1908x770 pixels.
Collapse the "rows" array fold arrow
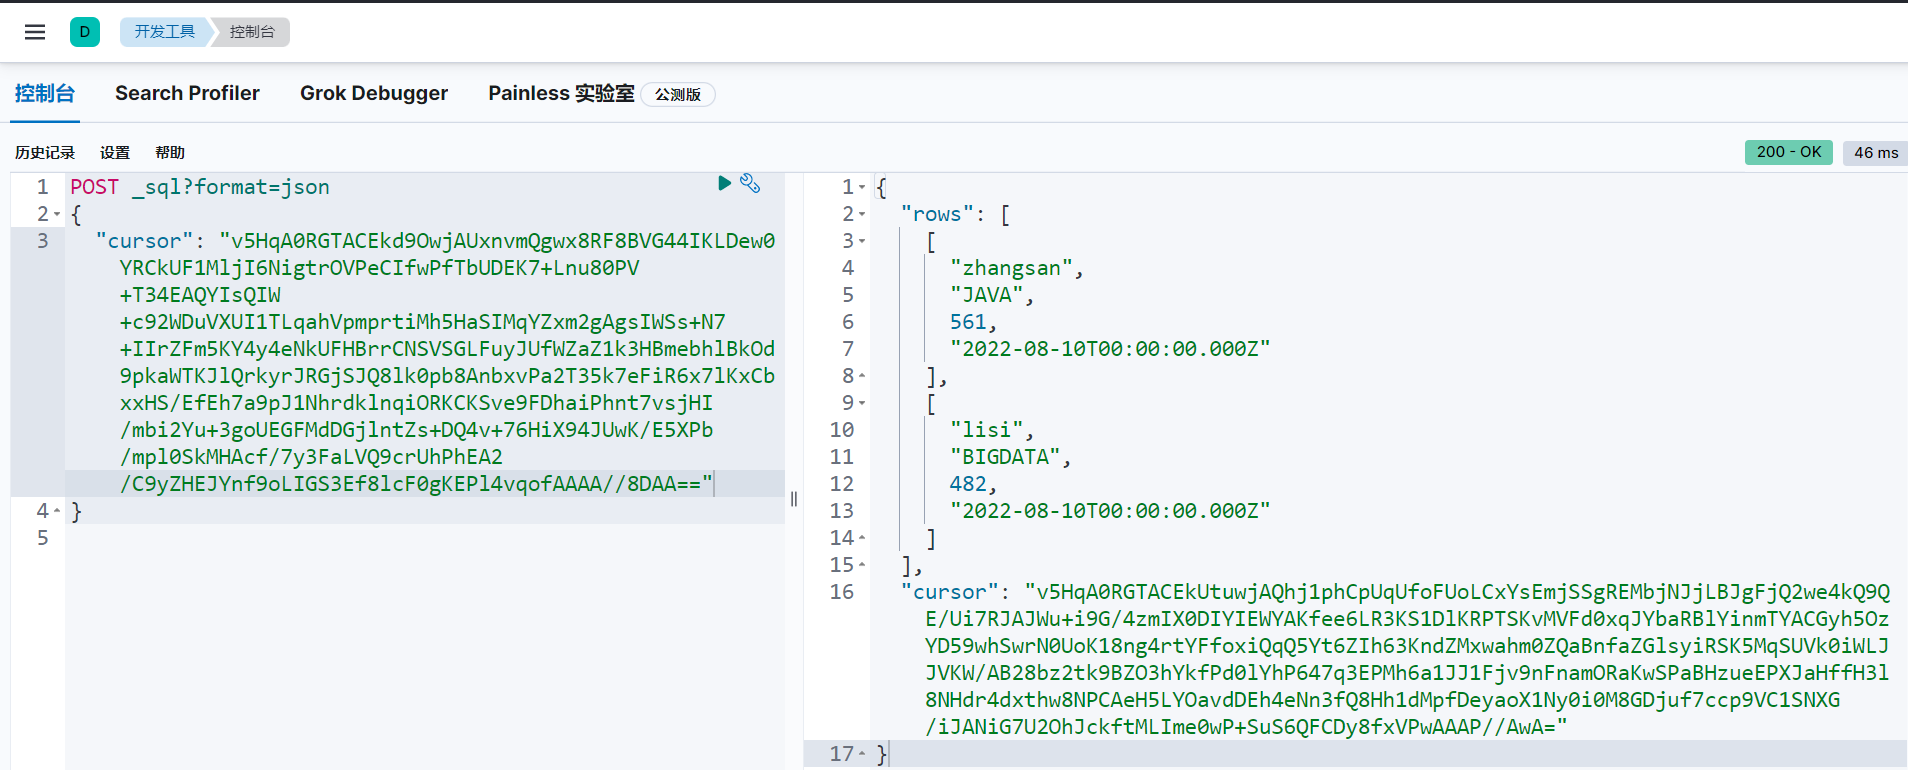pos(862,214)
